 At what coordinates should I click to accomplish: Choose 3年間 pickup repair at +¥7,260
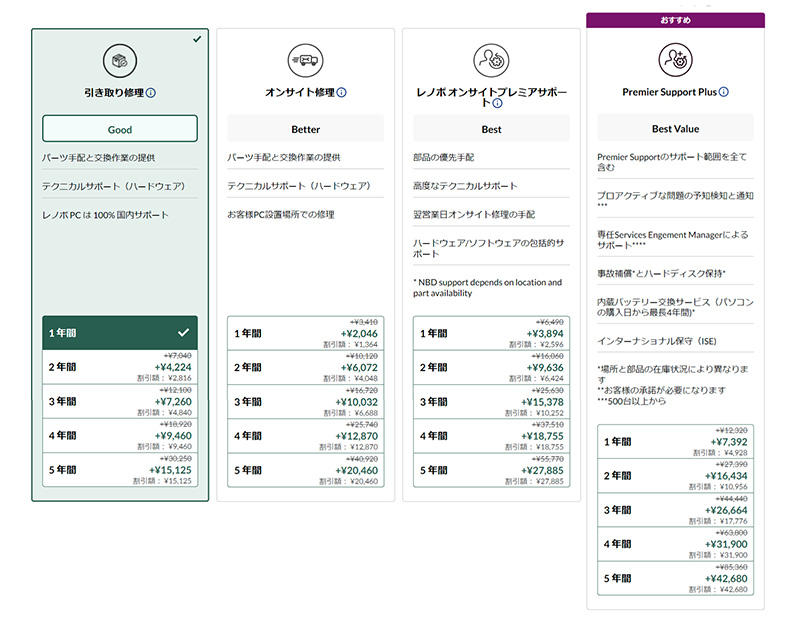click(x=120, y=401)
